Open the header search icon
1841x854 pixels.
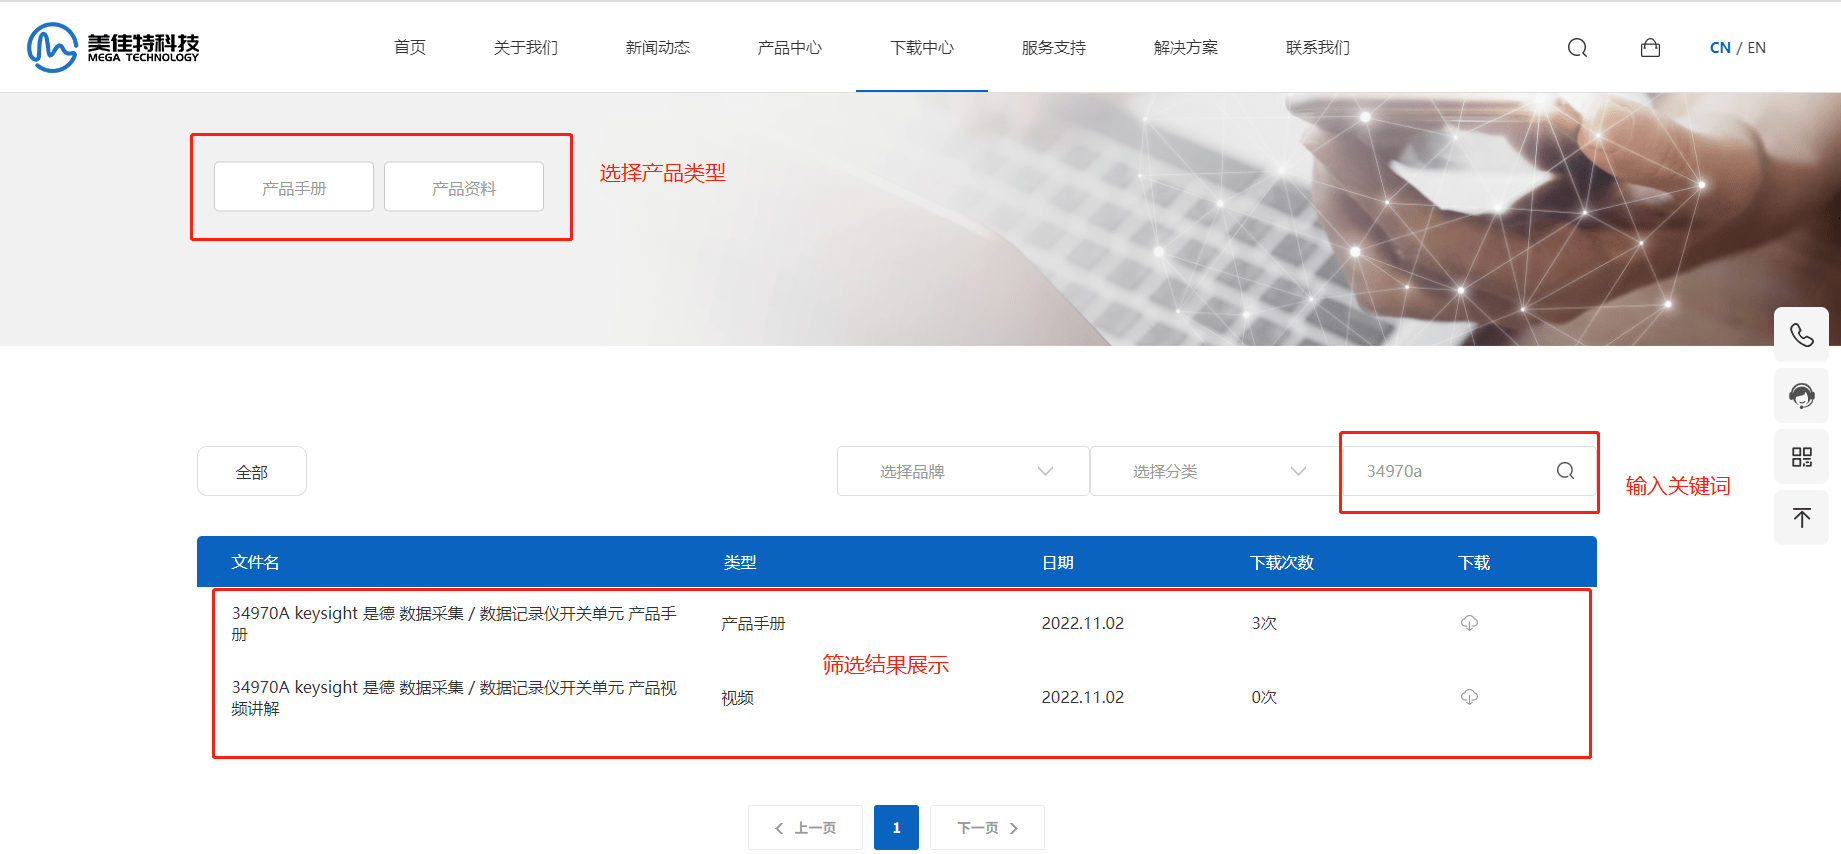click(x=1577, y=48)
